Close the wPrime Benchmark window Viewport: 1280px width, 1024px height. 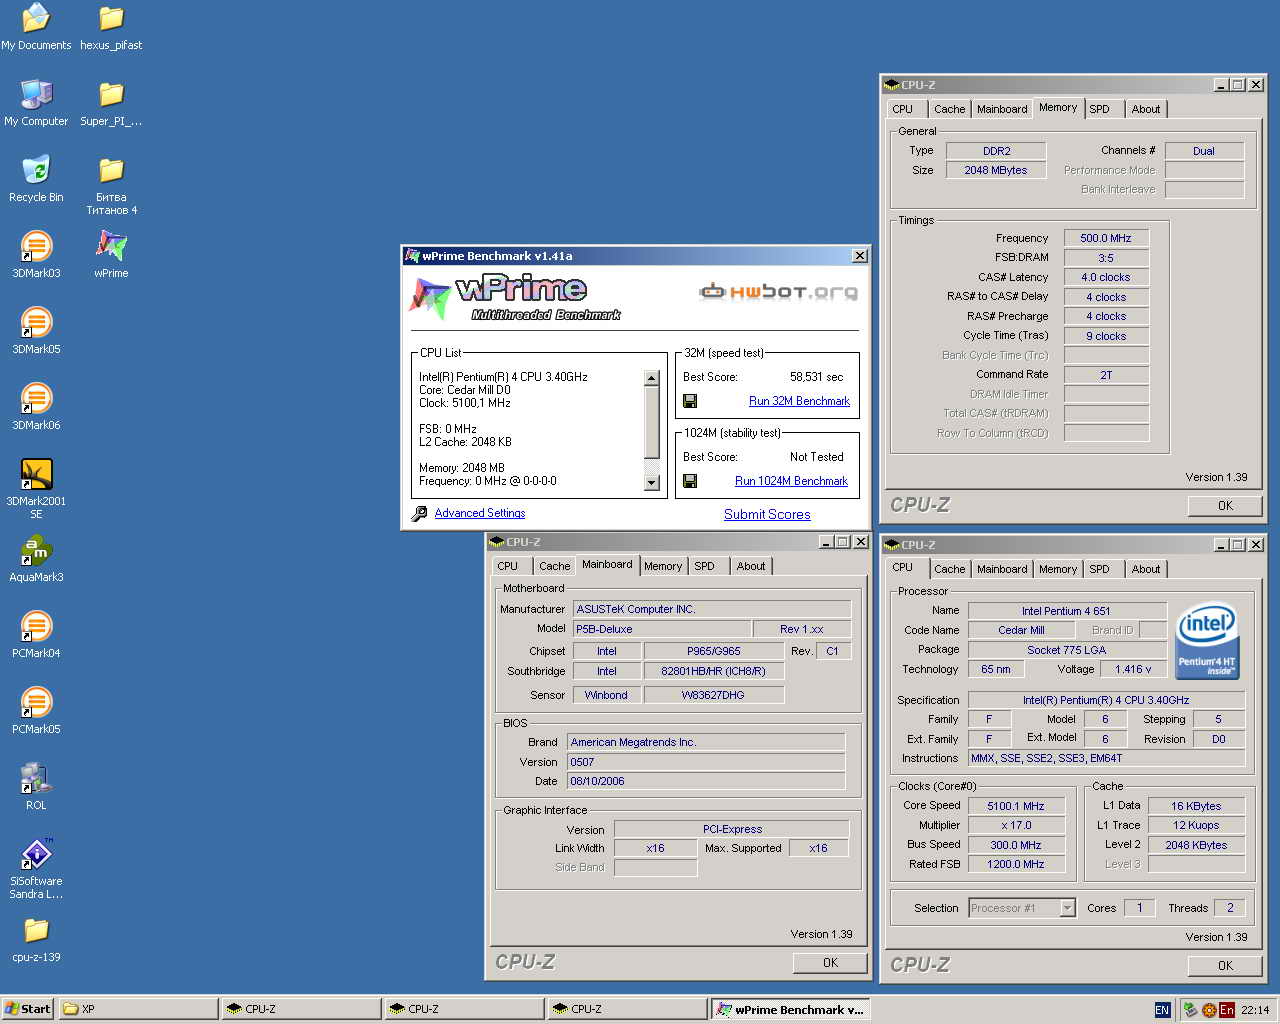click(859, 256)
